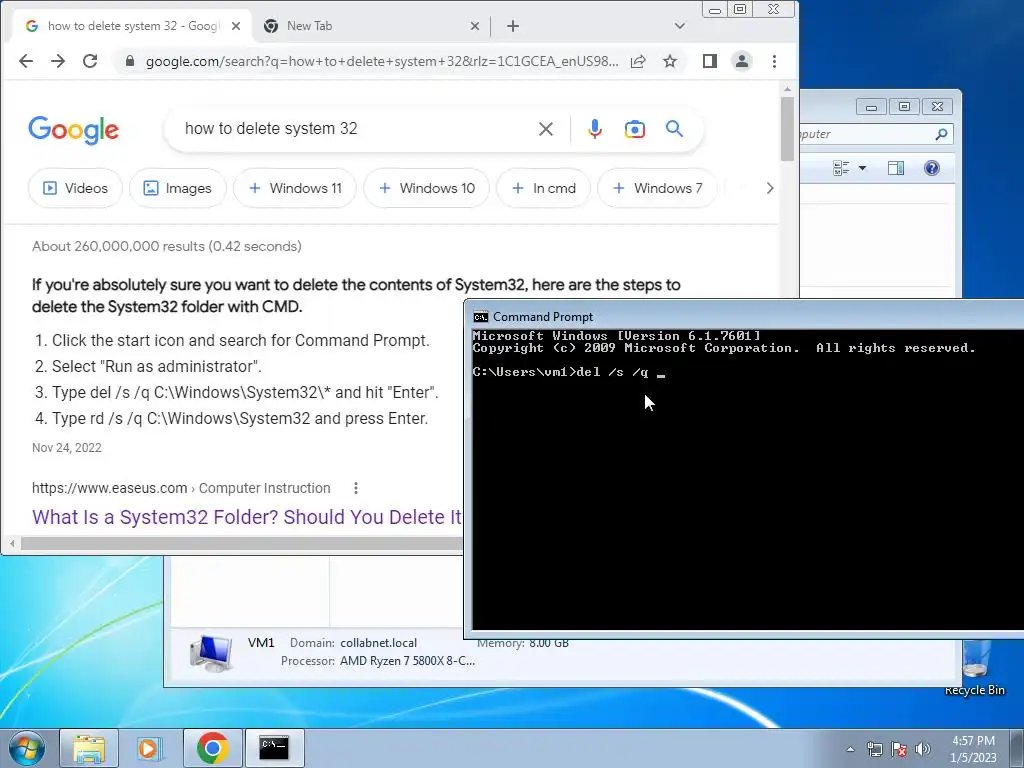Filter results by Videos
1024x768 pixels.
(75, 188)
